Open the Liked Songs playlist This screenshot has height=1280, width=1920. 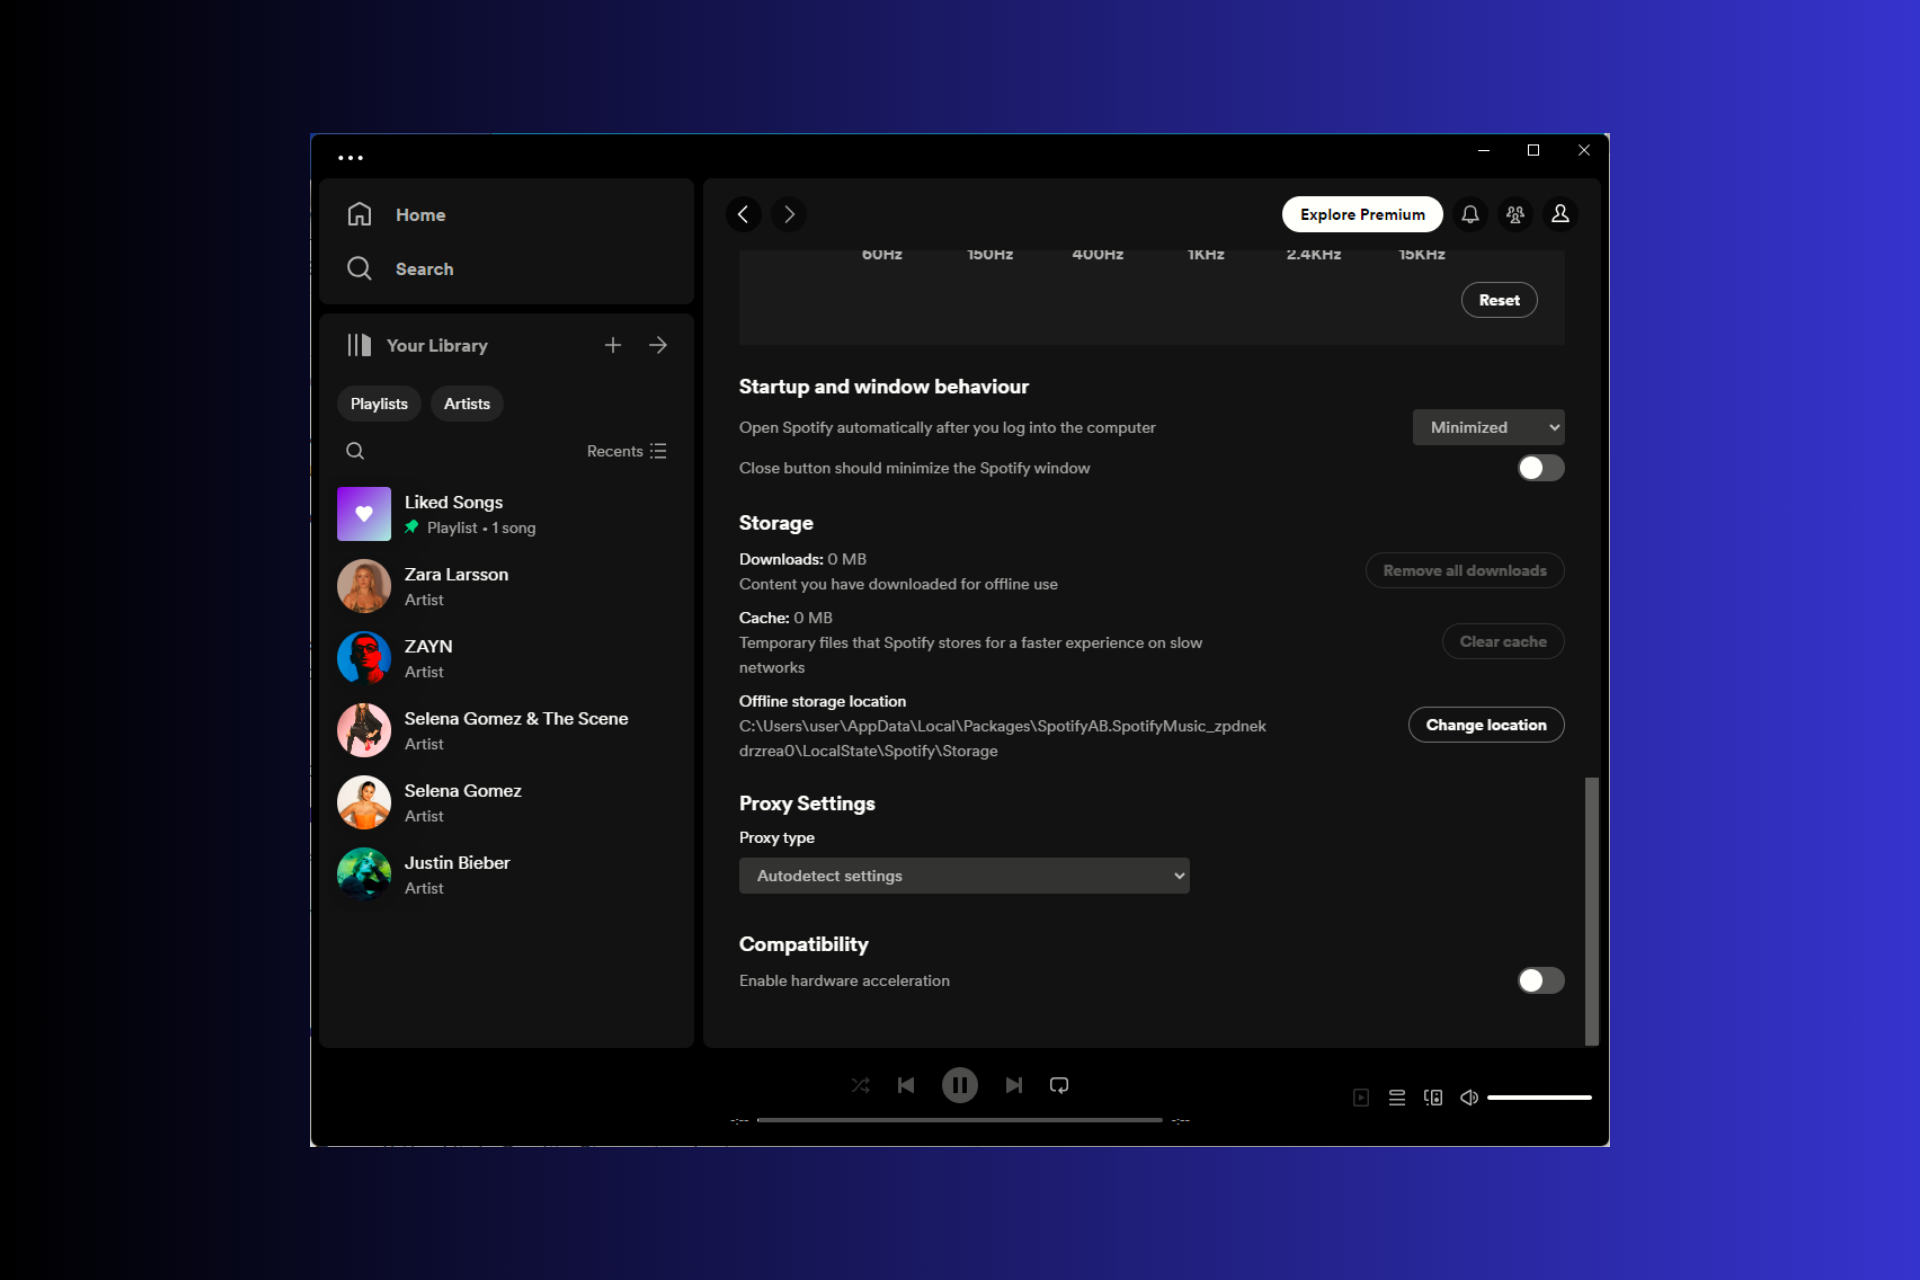pyautogui.click(x=506, y=514)
